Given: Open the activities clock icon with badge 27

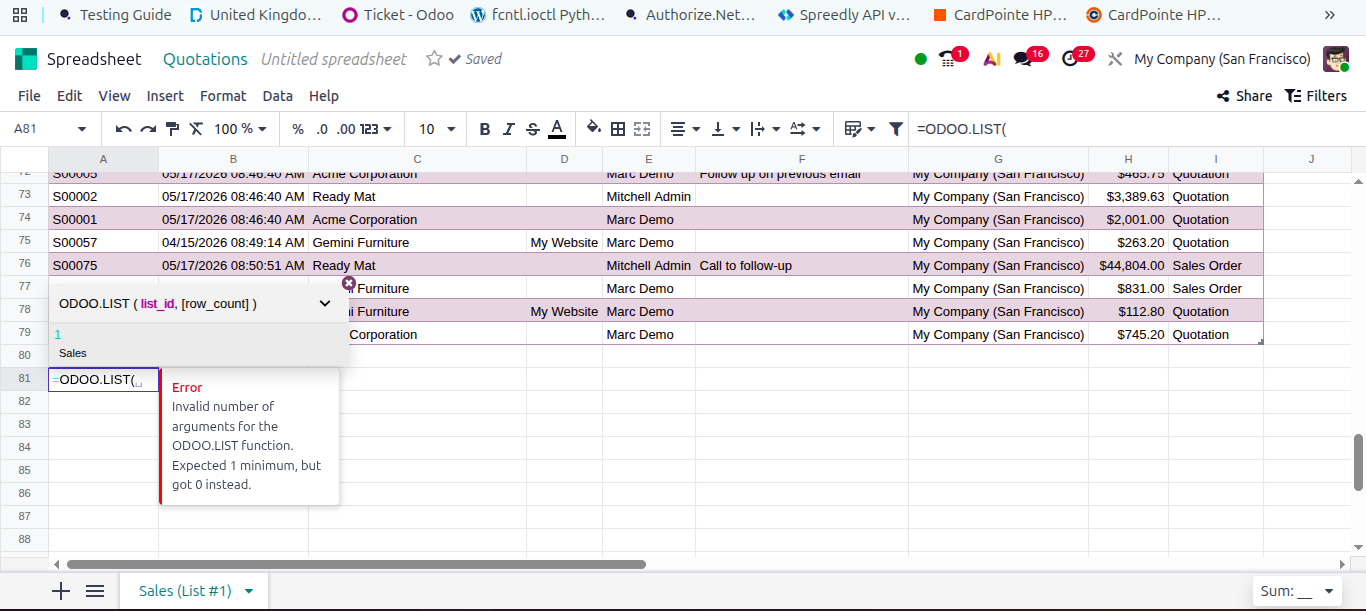Looking at the screenshot, I should pos(1070,59).
